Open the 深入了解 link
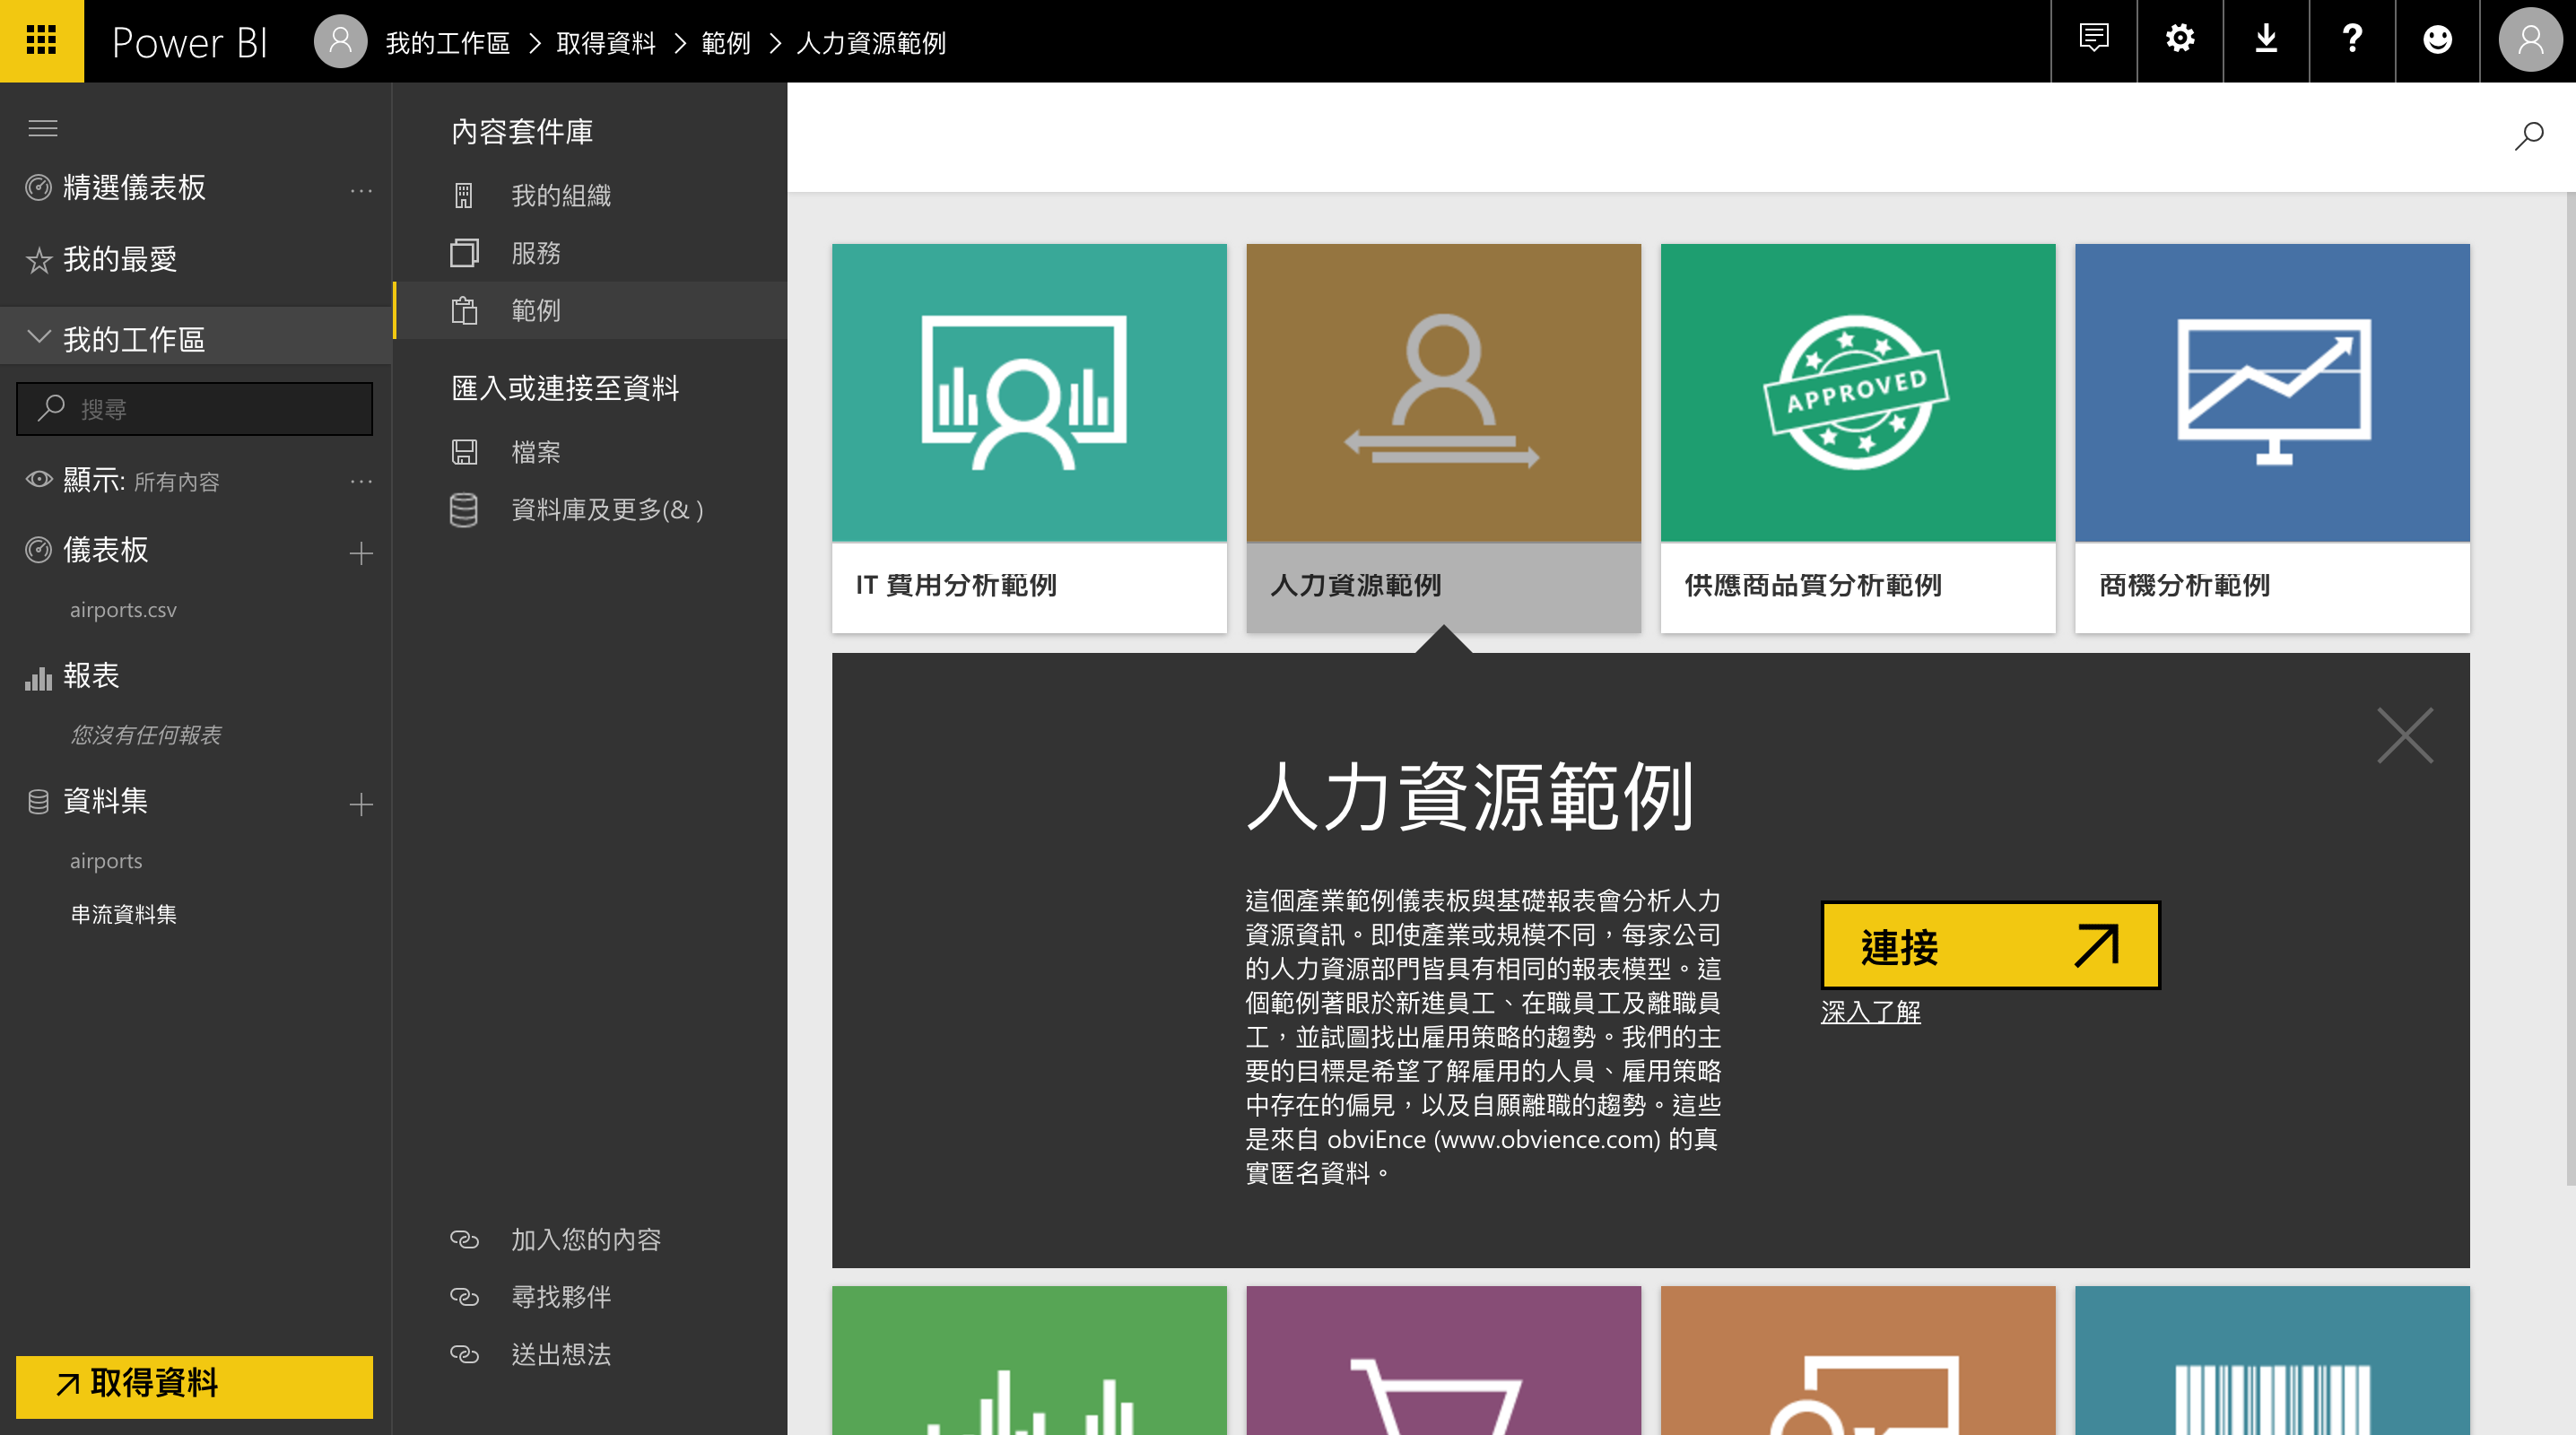The height and width of the screenshot is (1435, 2576). (1870, 1012)
